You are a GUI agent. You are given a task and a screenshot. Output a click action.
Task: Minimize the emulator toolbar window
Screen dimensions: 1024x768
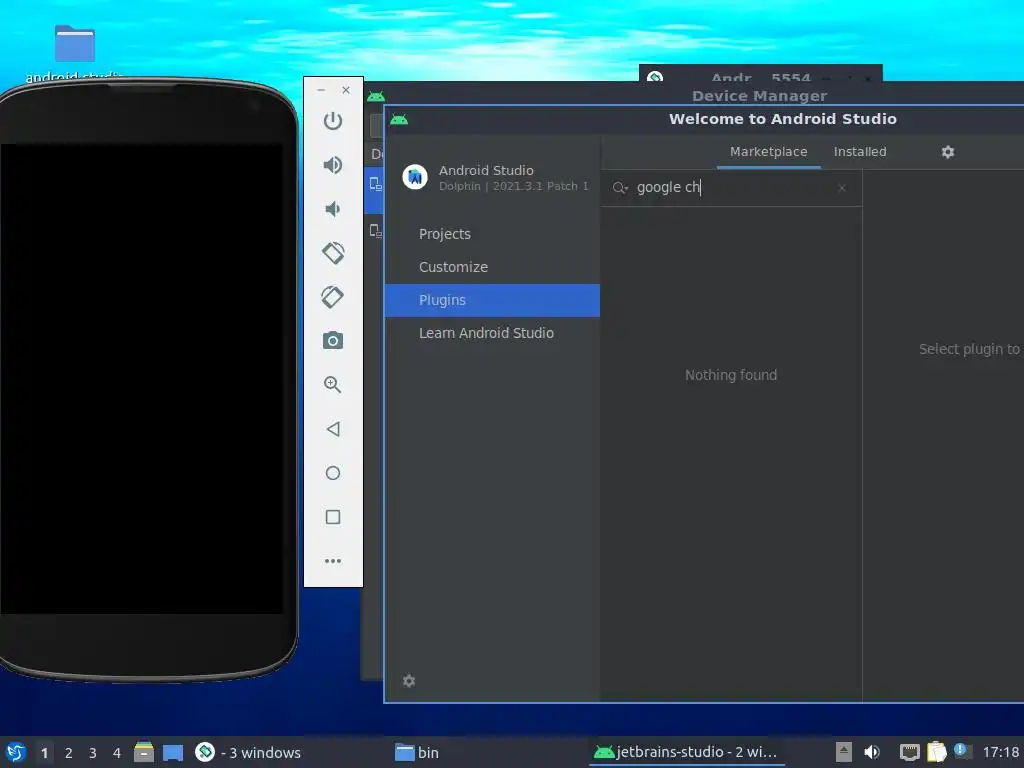coord(321,90)
